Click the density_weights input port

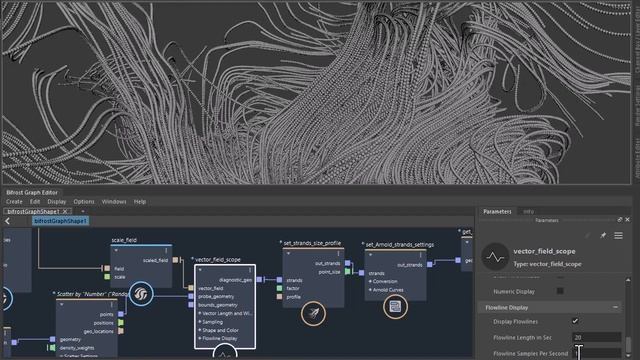pyautogui.click(x=52, y=348)
